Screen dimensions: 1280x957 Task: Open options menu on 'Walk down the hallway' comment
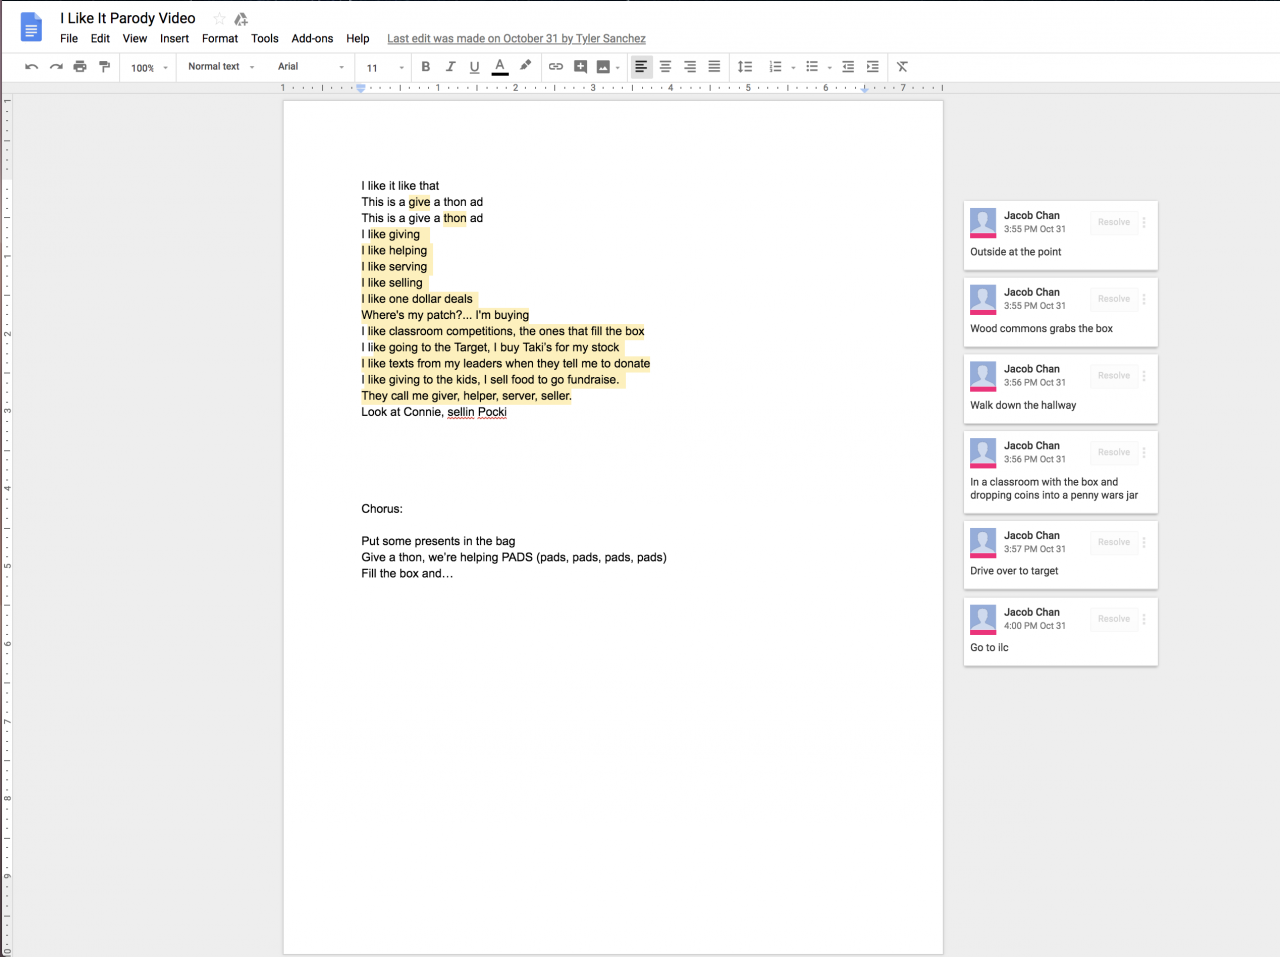click(1144, 376)
